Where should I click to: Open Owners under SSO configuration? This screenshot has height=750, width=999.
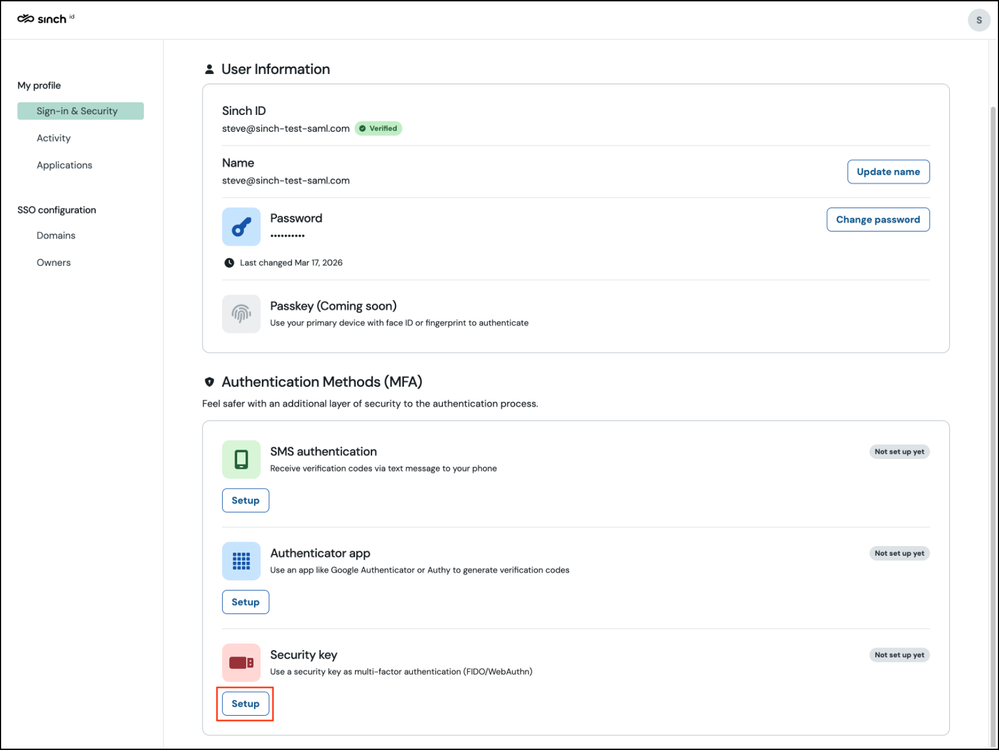click(x=54, y=263)
